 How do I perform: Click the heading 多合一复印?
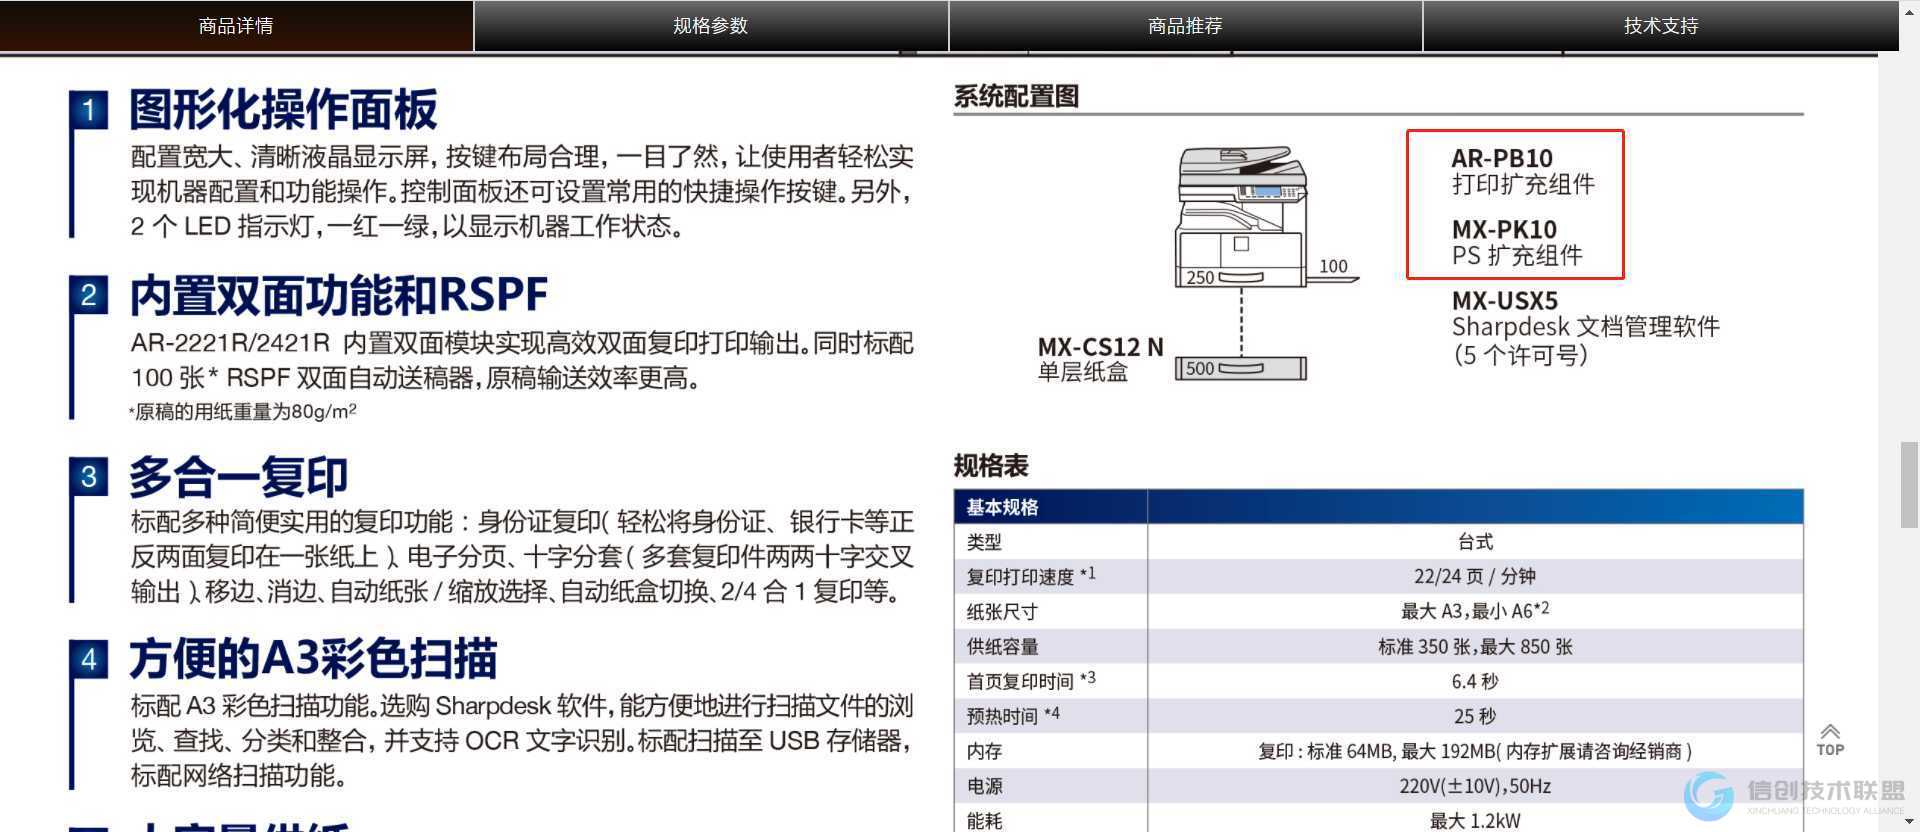[239, 477]
